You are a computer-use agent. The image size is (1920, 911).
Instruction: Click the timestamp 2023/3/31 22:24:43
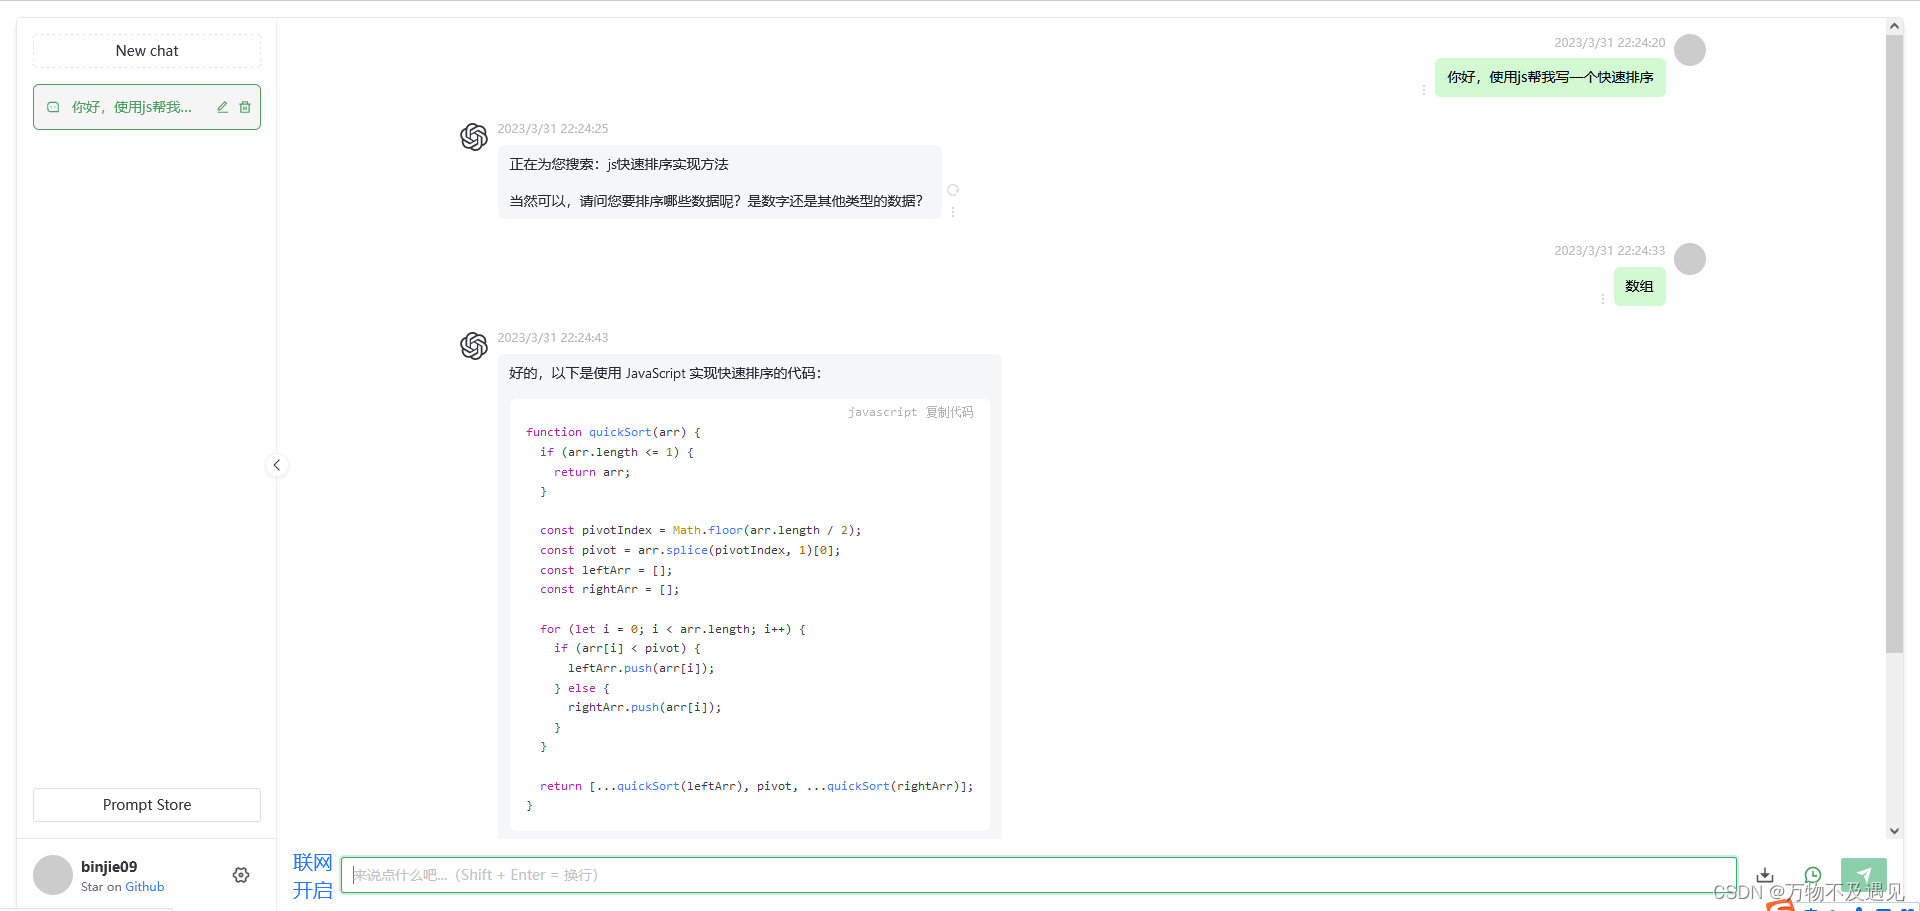tap(553, 338)
